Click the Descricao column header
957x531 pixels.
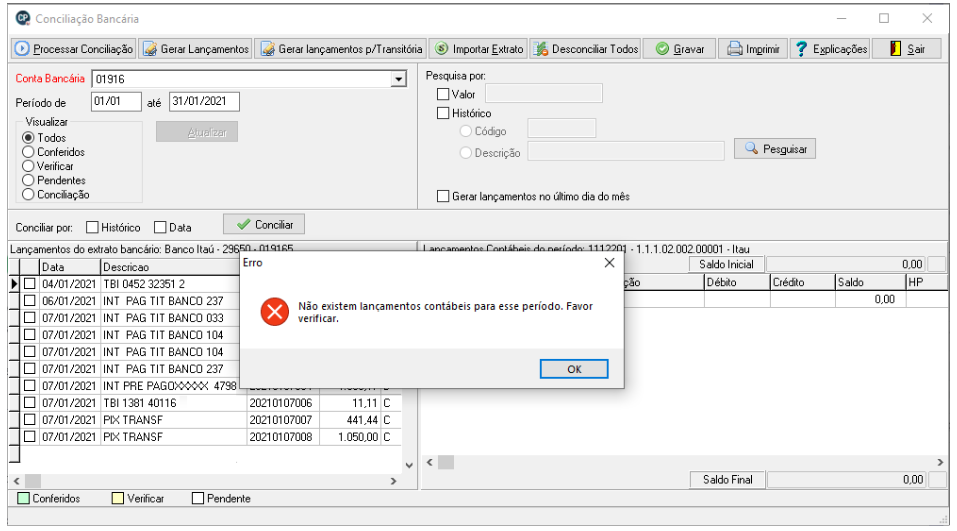tap(170, 267)
